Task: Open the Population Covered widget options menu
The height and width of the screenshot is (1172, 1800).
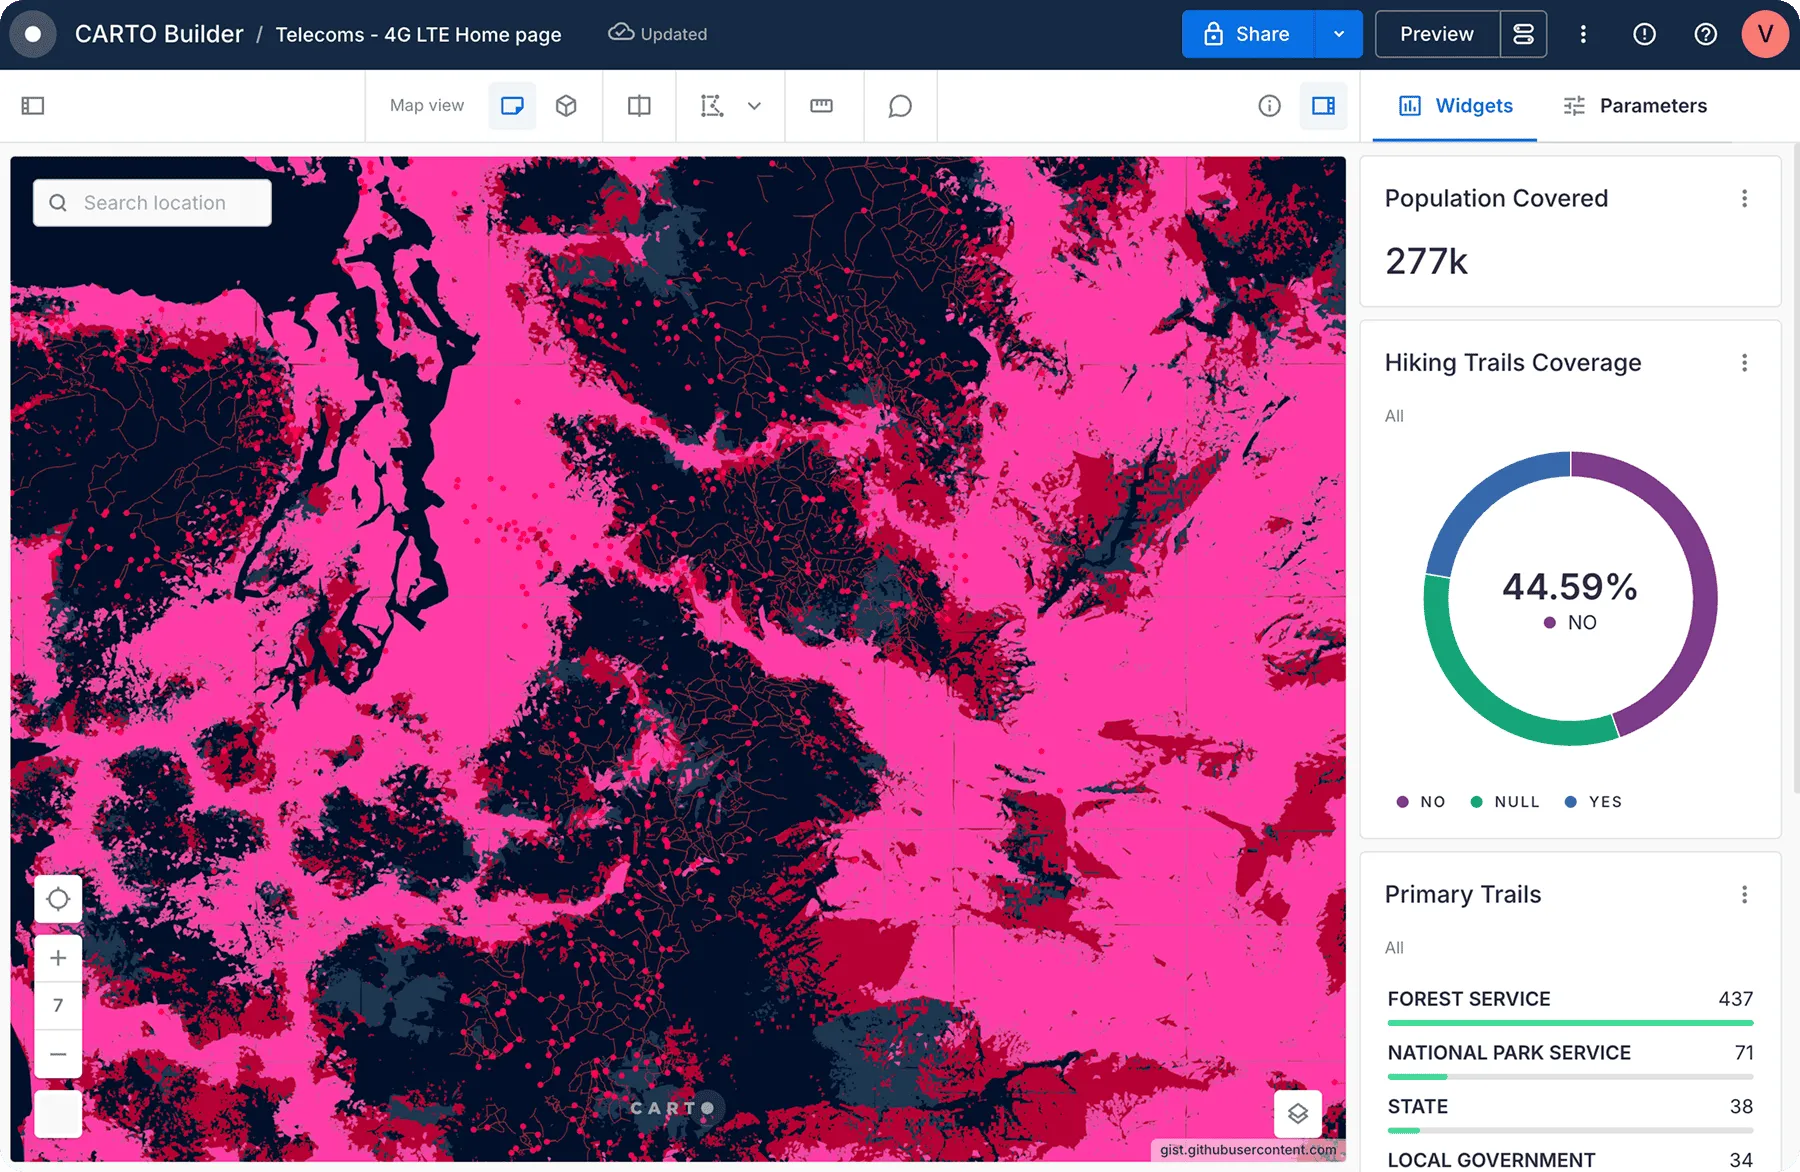Action: (1744, 198)
